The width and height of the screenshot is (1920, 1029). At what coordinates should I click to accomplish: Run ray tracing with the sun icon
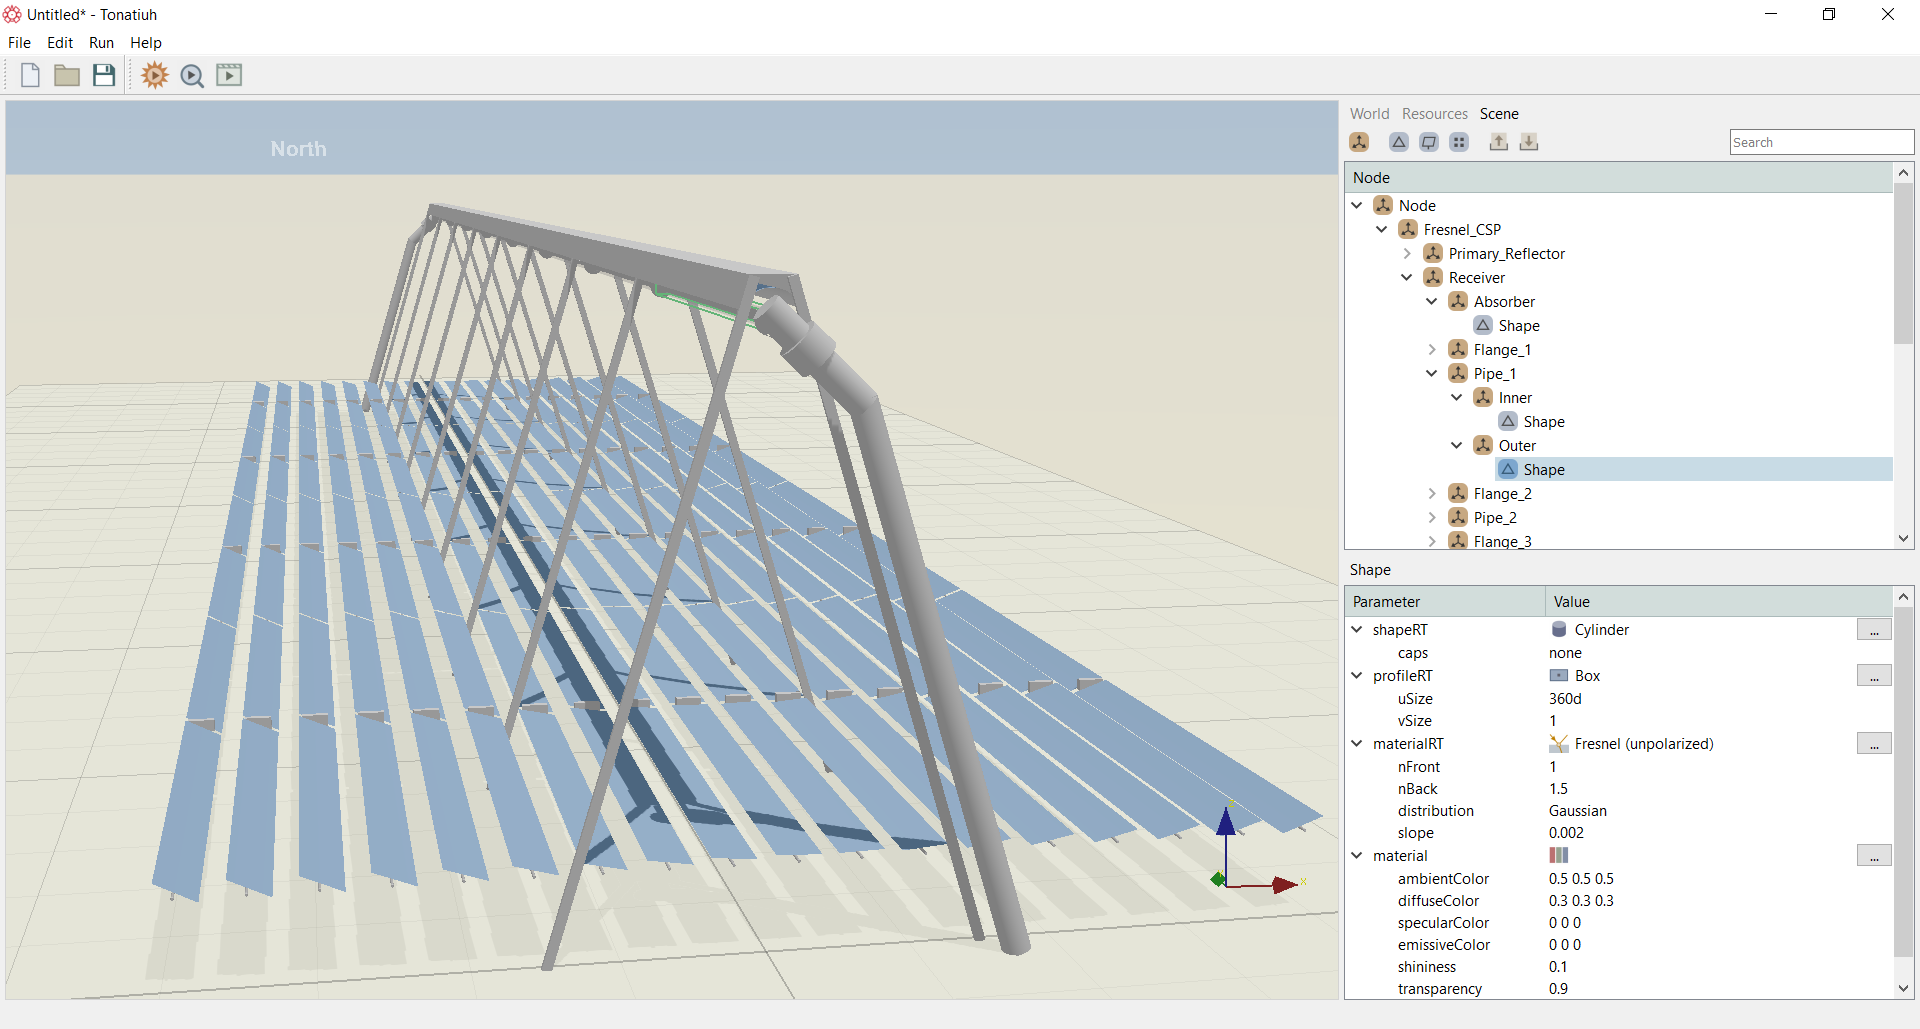click(154, 75)
